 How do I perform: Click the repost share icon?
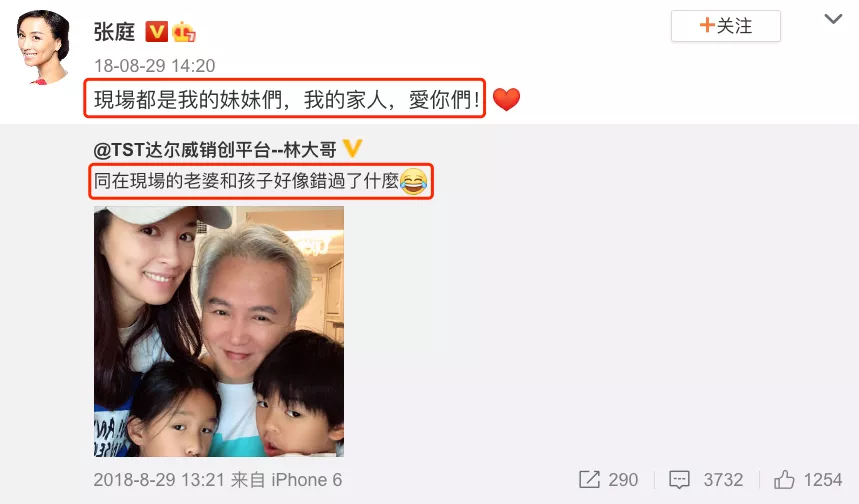(589, 479)
